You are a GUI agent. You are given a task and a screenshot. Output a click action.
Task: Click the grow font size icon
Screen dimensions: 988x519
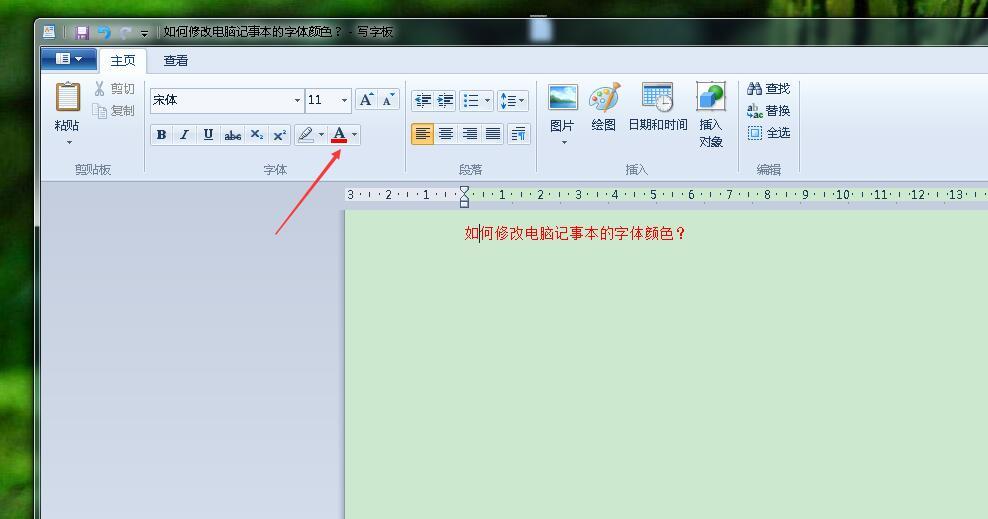pos(366,100)
